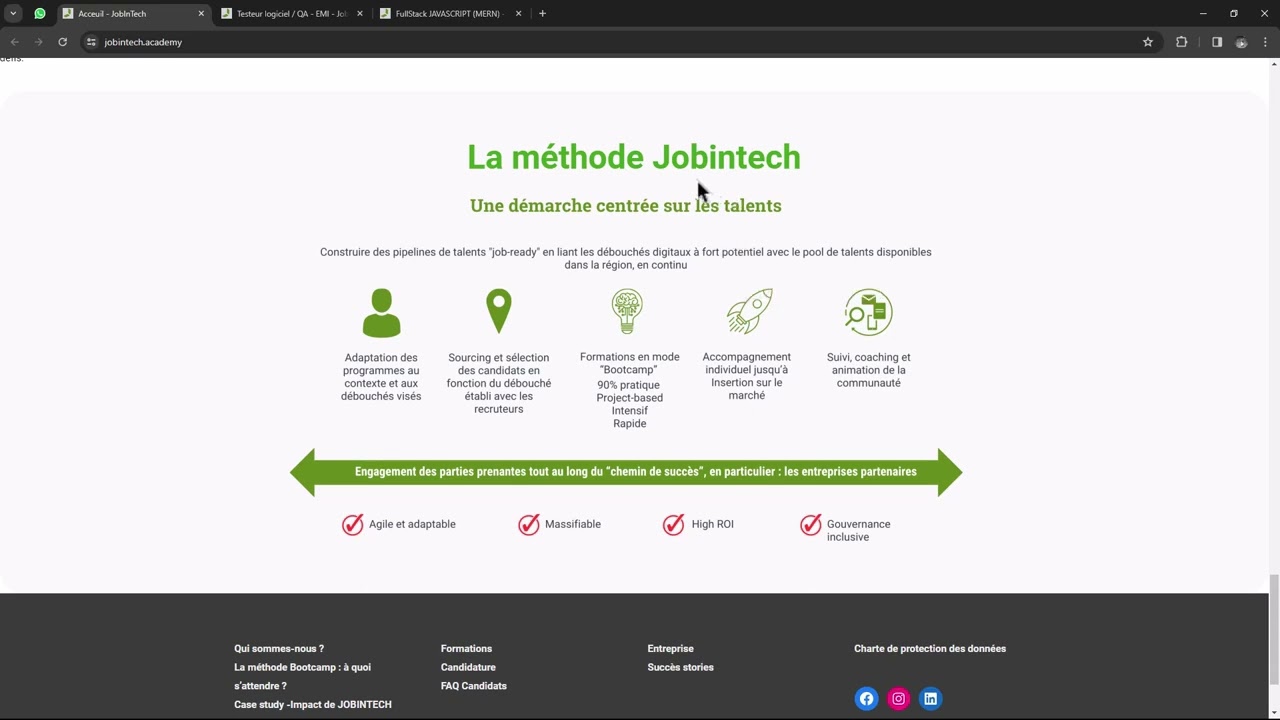Open the Chrome three-dot menu
This screenshot has width=1280, height=720.
tap(1266, 42)
